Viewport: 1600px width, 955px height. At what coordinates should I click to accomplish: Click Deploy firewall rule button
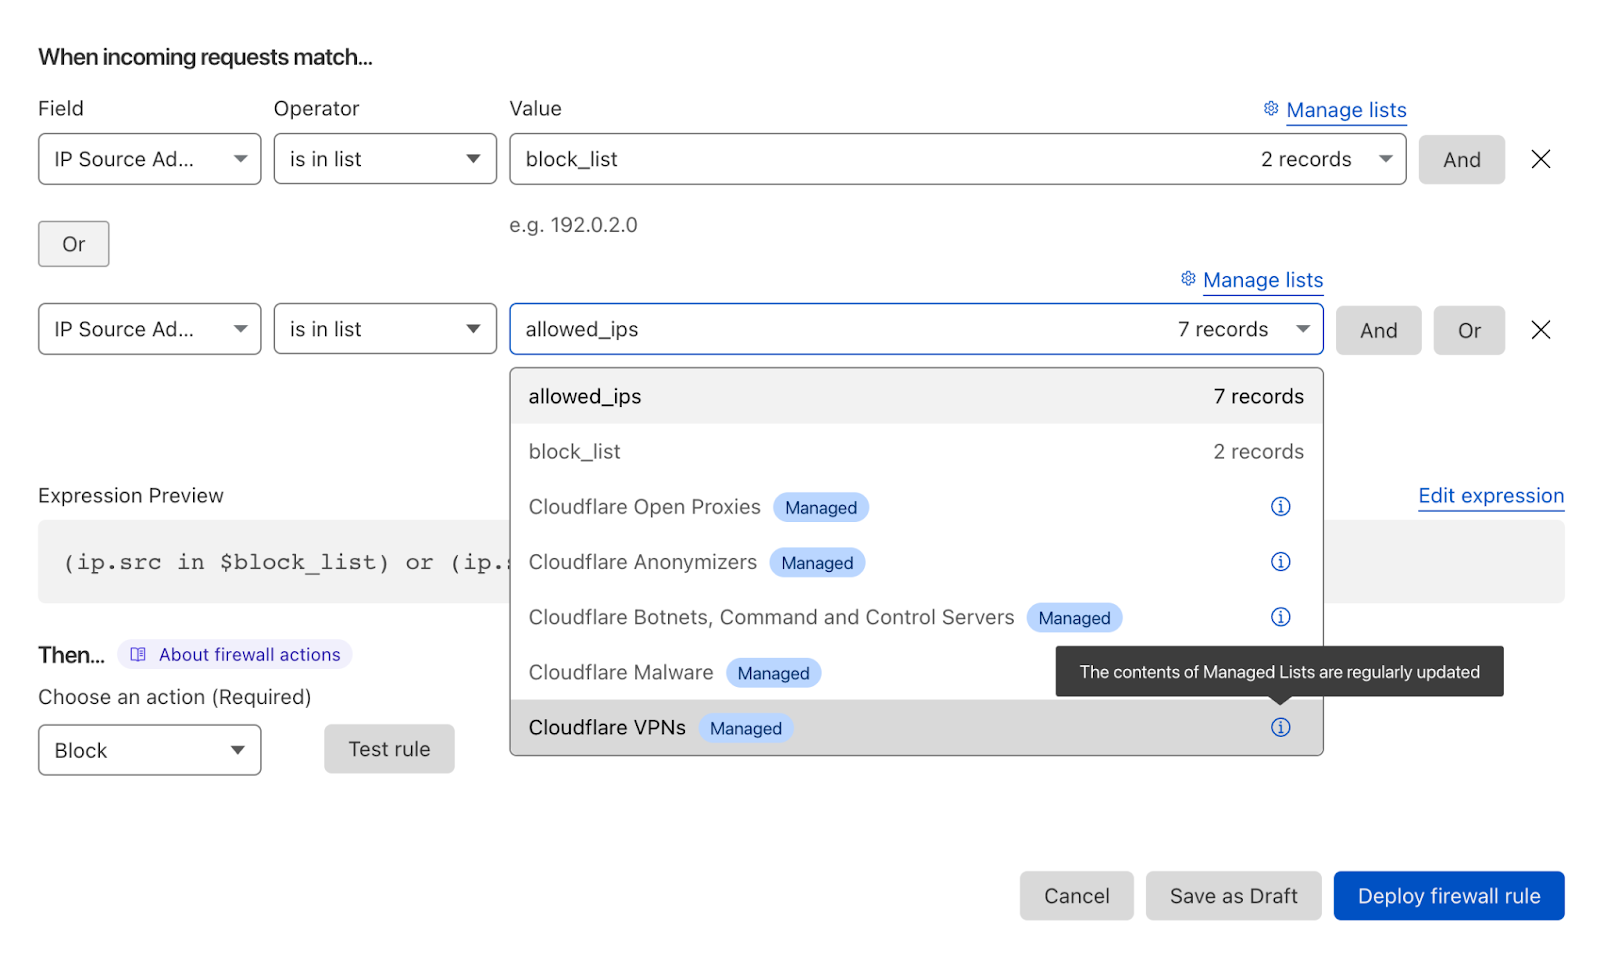[1448, 896]
